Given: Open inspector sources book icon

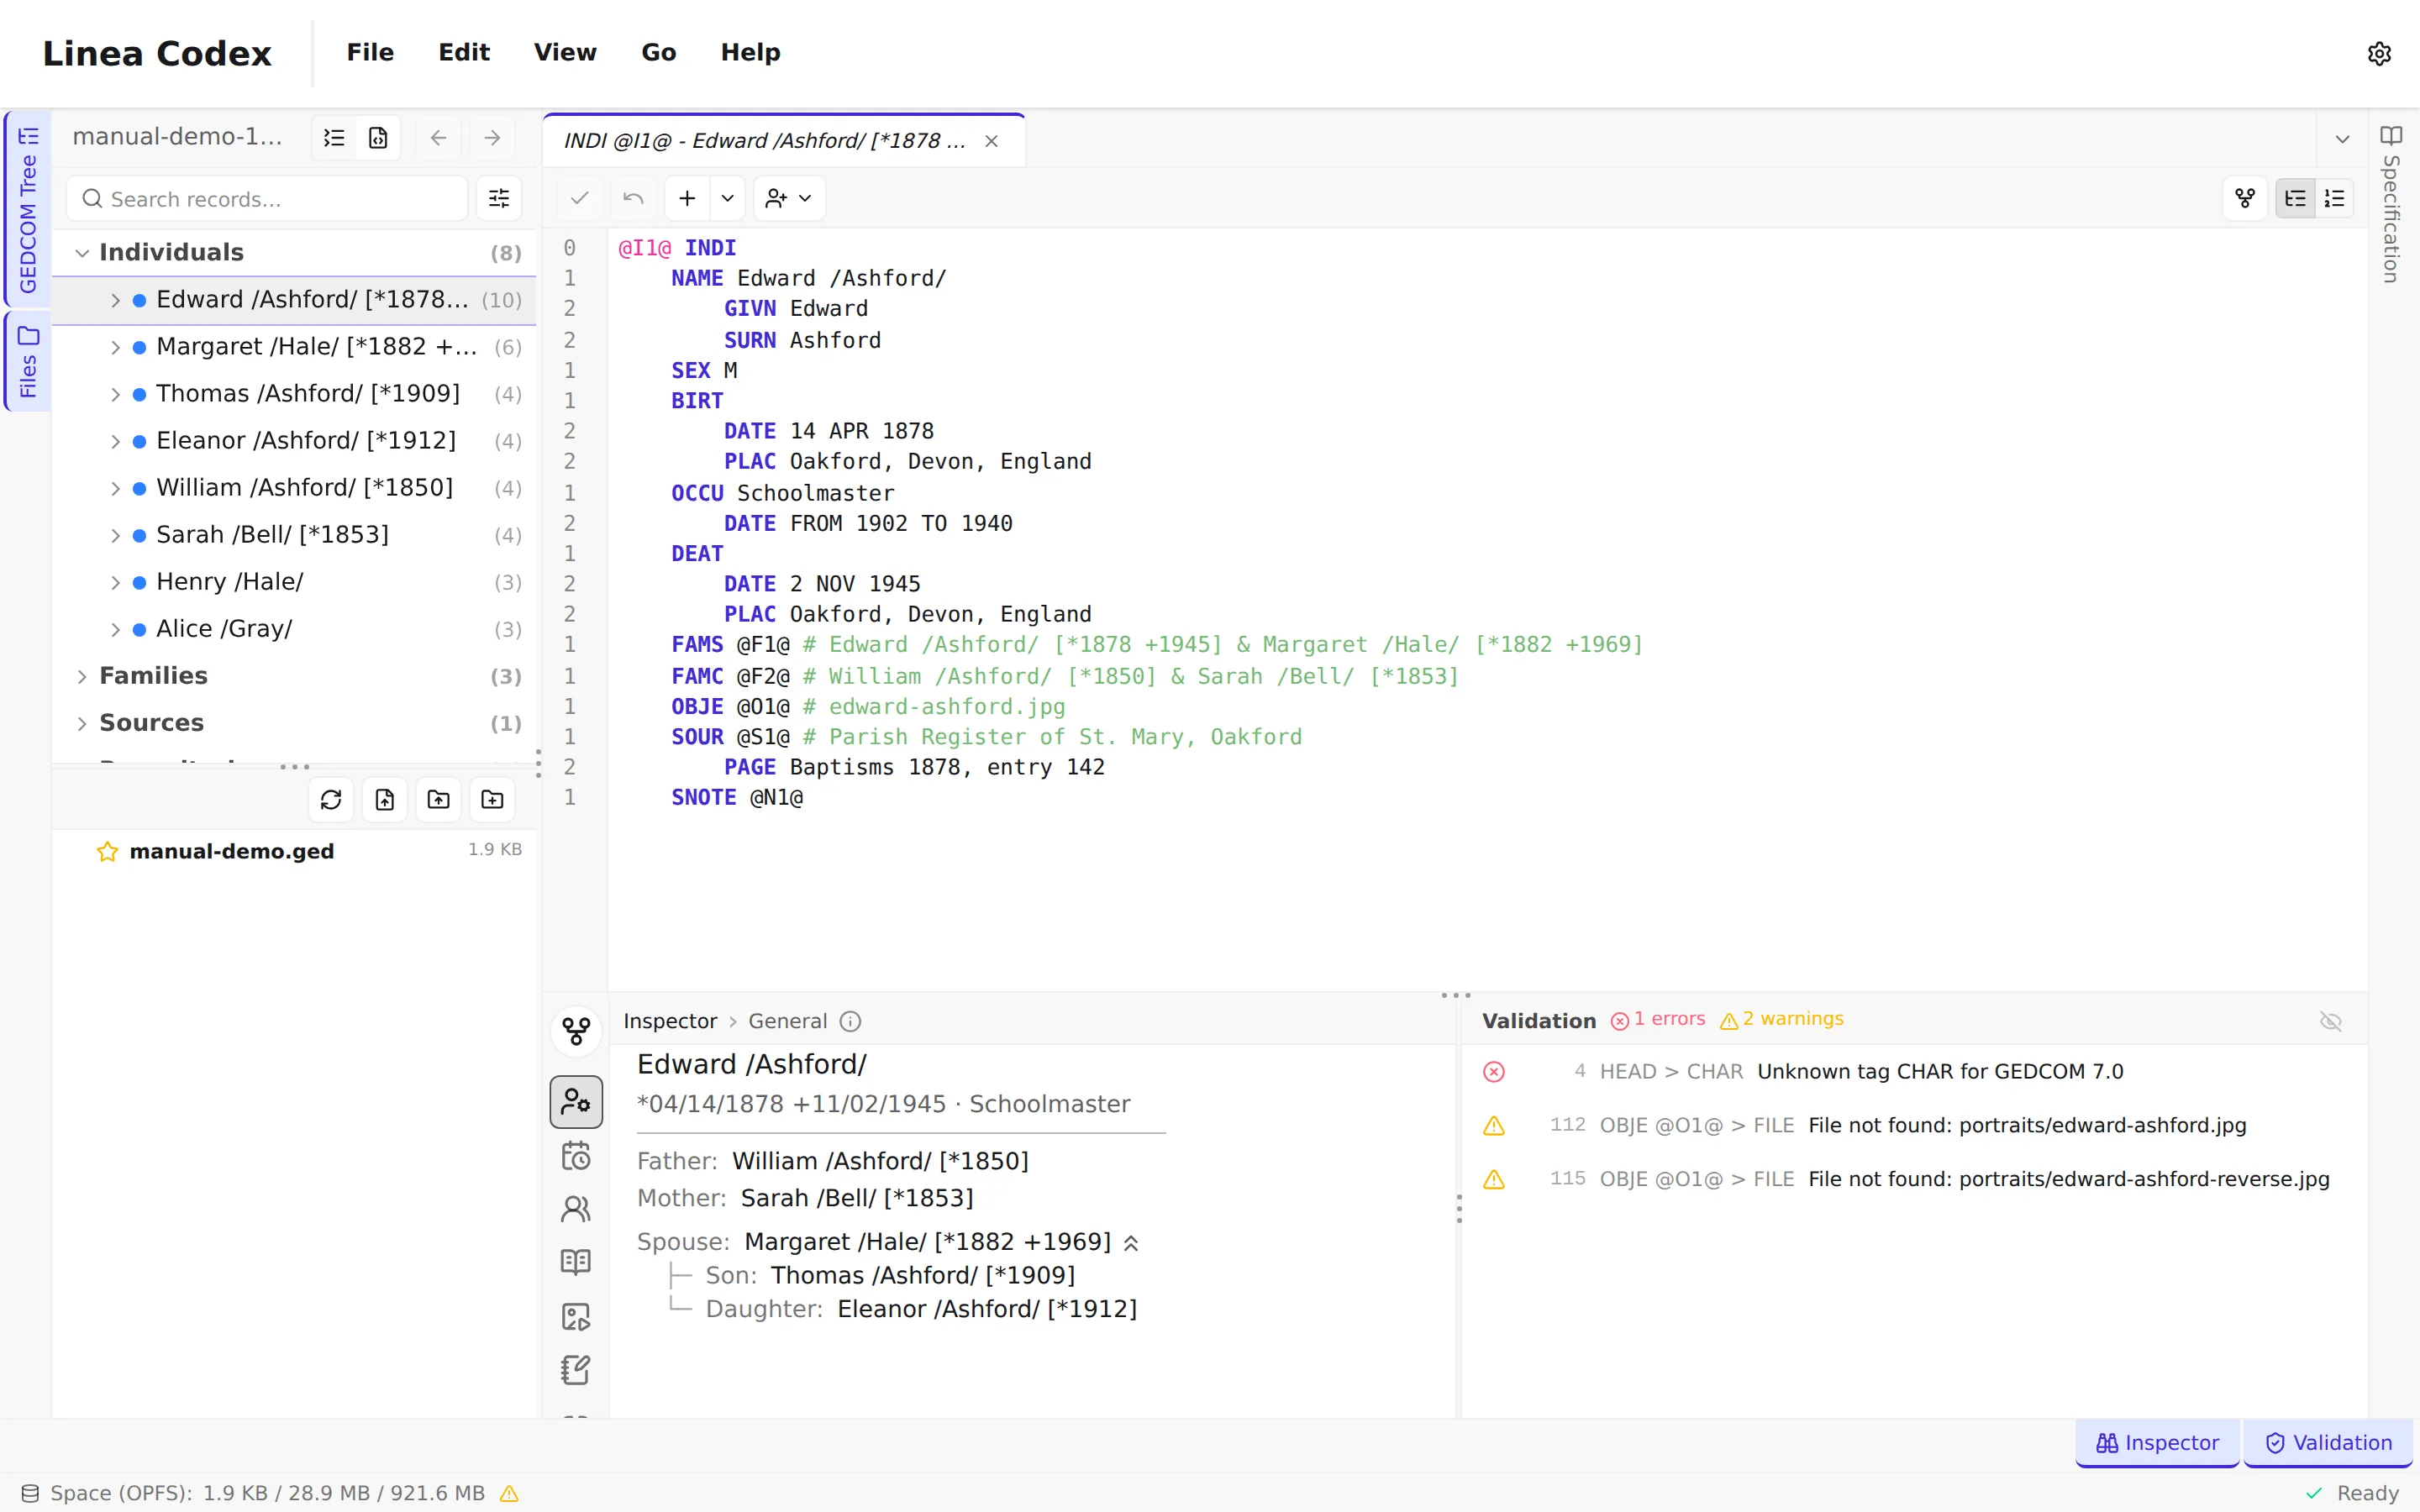Looking at the screenshot, I should click(x=576, y=1262).
